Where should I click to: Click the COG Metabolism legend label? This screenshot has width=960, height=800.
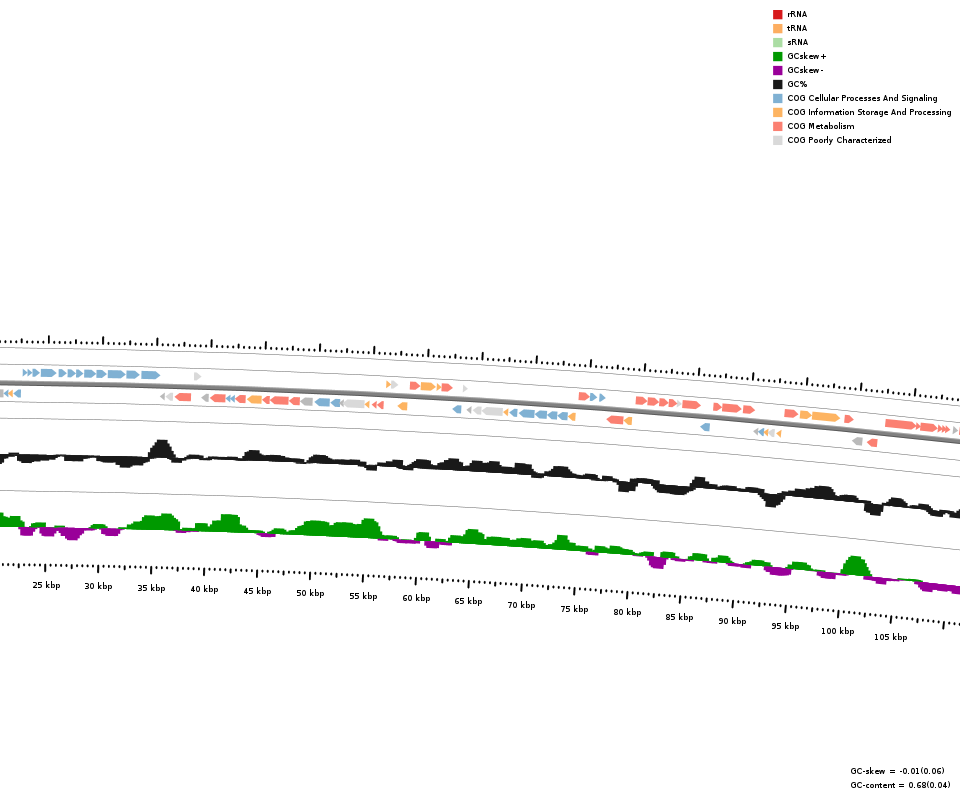click(820, 126)
